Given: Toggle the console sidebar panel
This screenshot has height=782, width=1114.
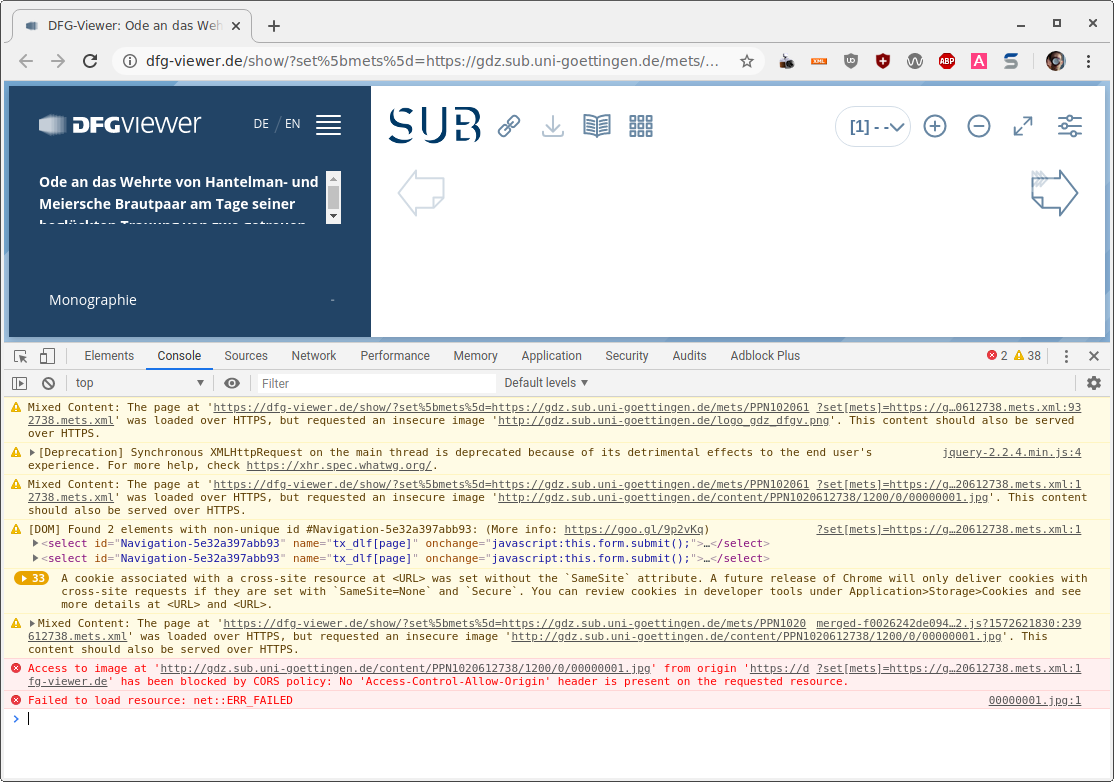Looking at the screenshot, I should (20, 383).
